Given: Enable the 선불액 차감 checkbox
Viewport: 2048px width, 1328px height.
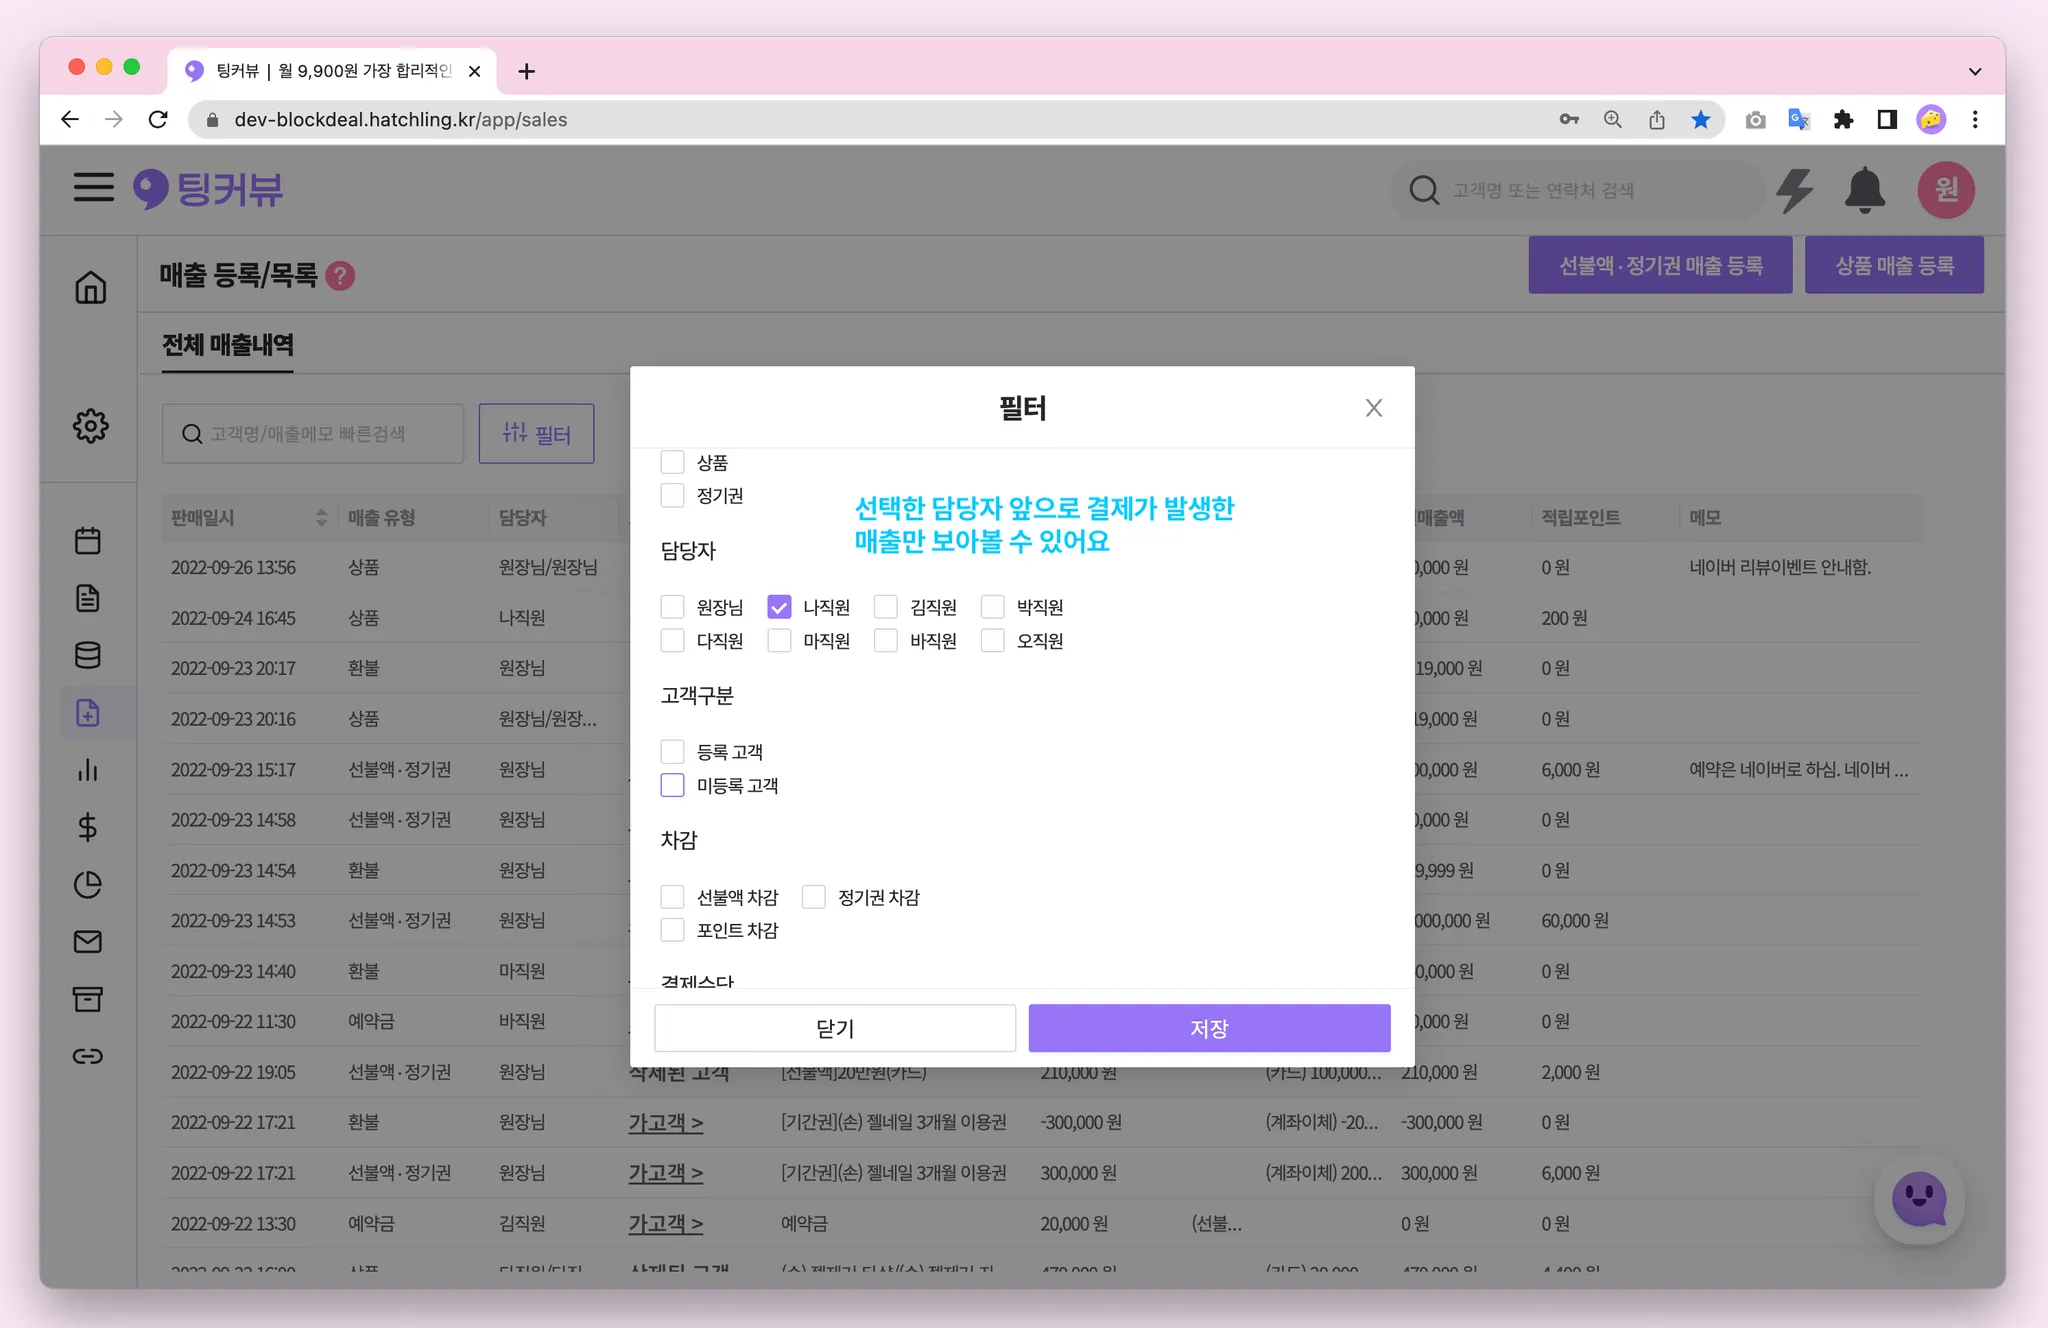Looking at the screenshot, I should point(673,897).
